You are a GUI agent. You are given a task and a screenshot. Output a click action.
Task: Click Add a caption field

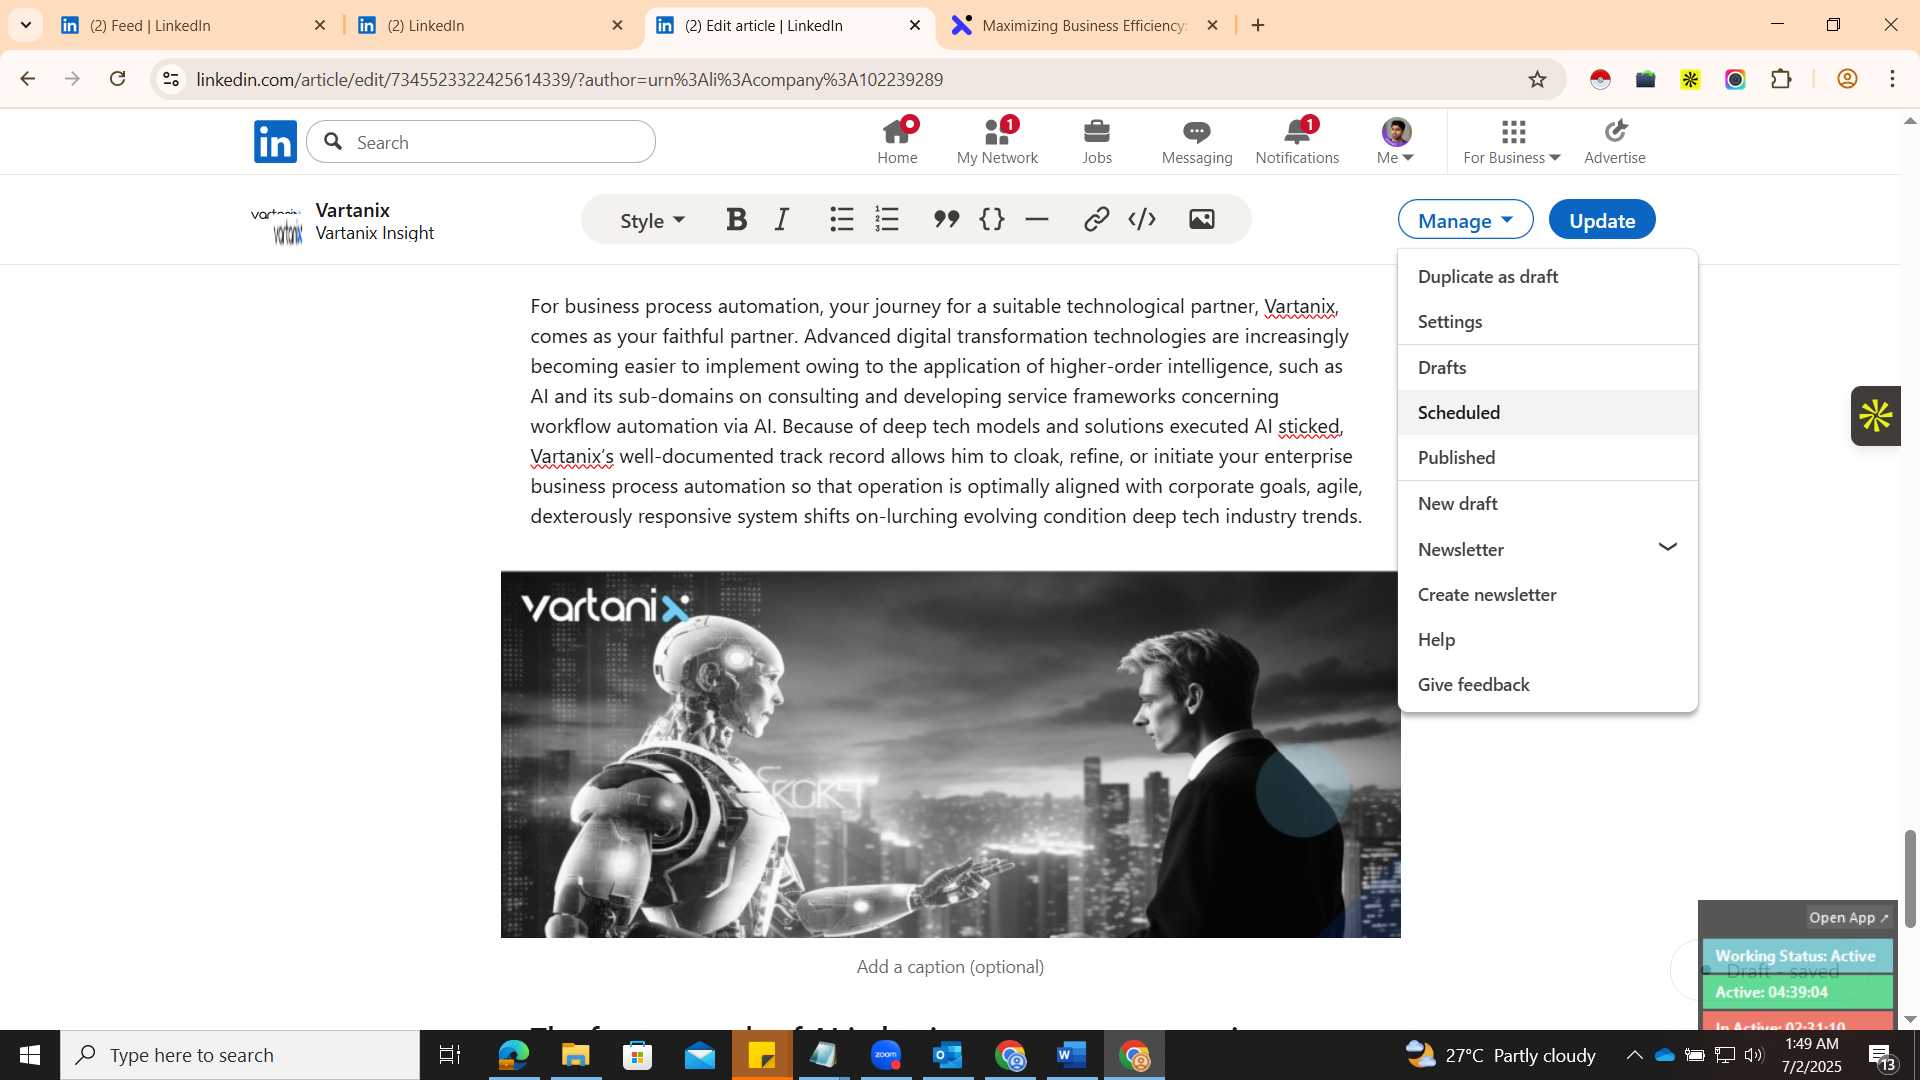pyautogui.click(x=950, y=967)
